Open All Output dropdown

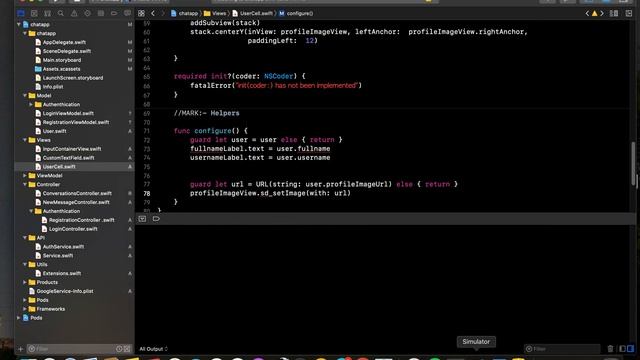tap(153, 349)
